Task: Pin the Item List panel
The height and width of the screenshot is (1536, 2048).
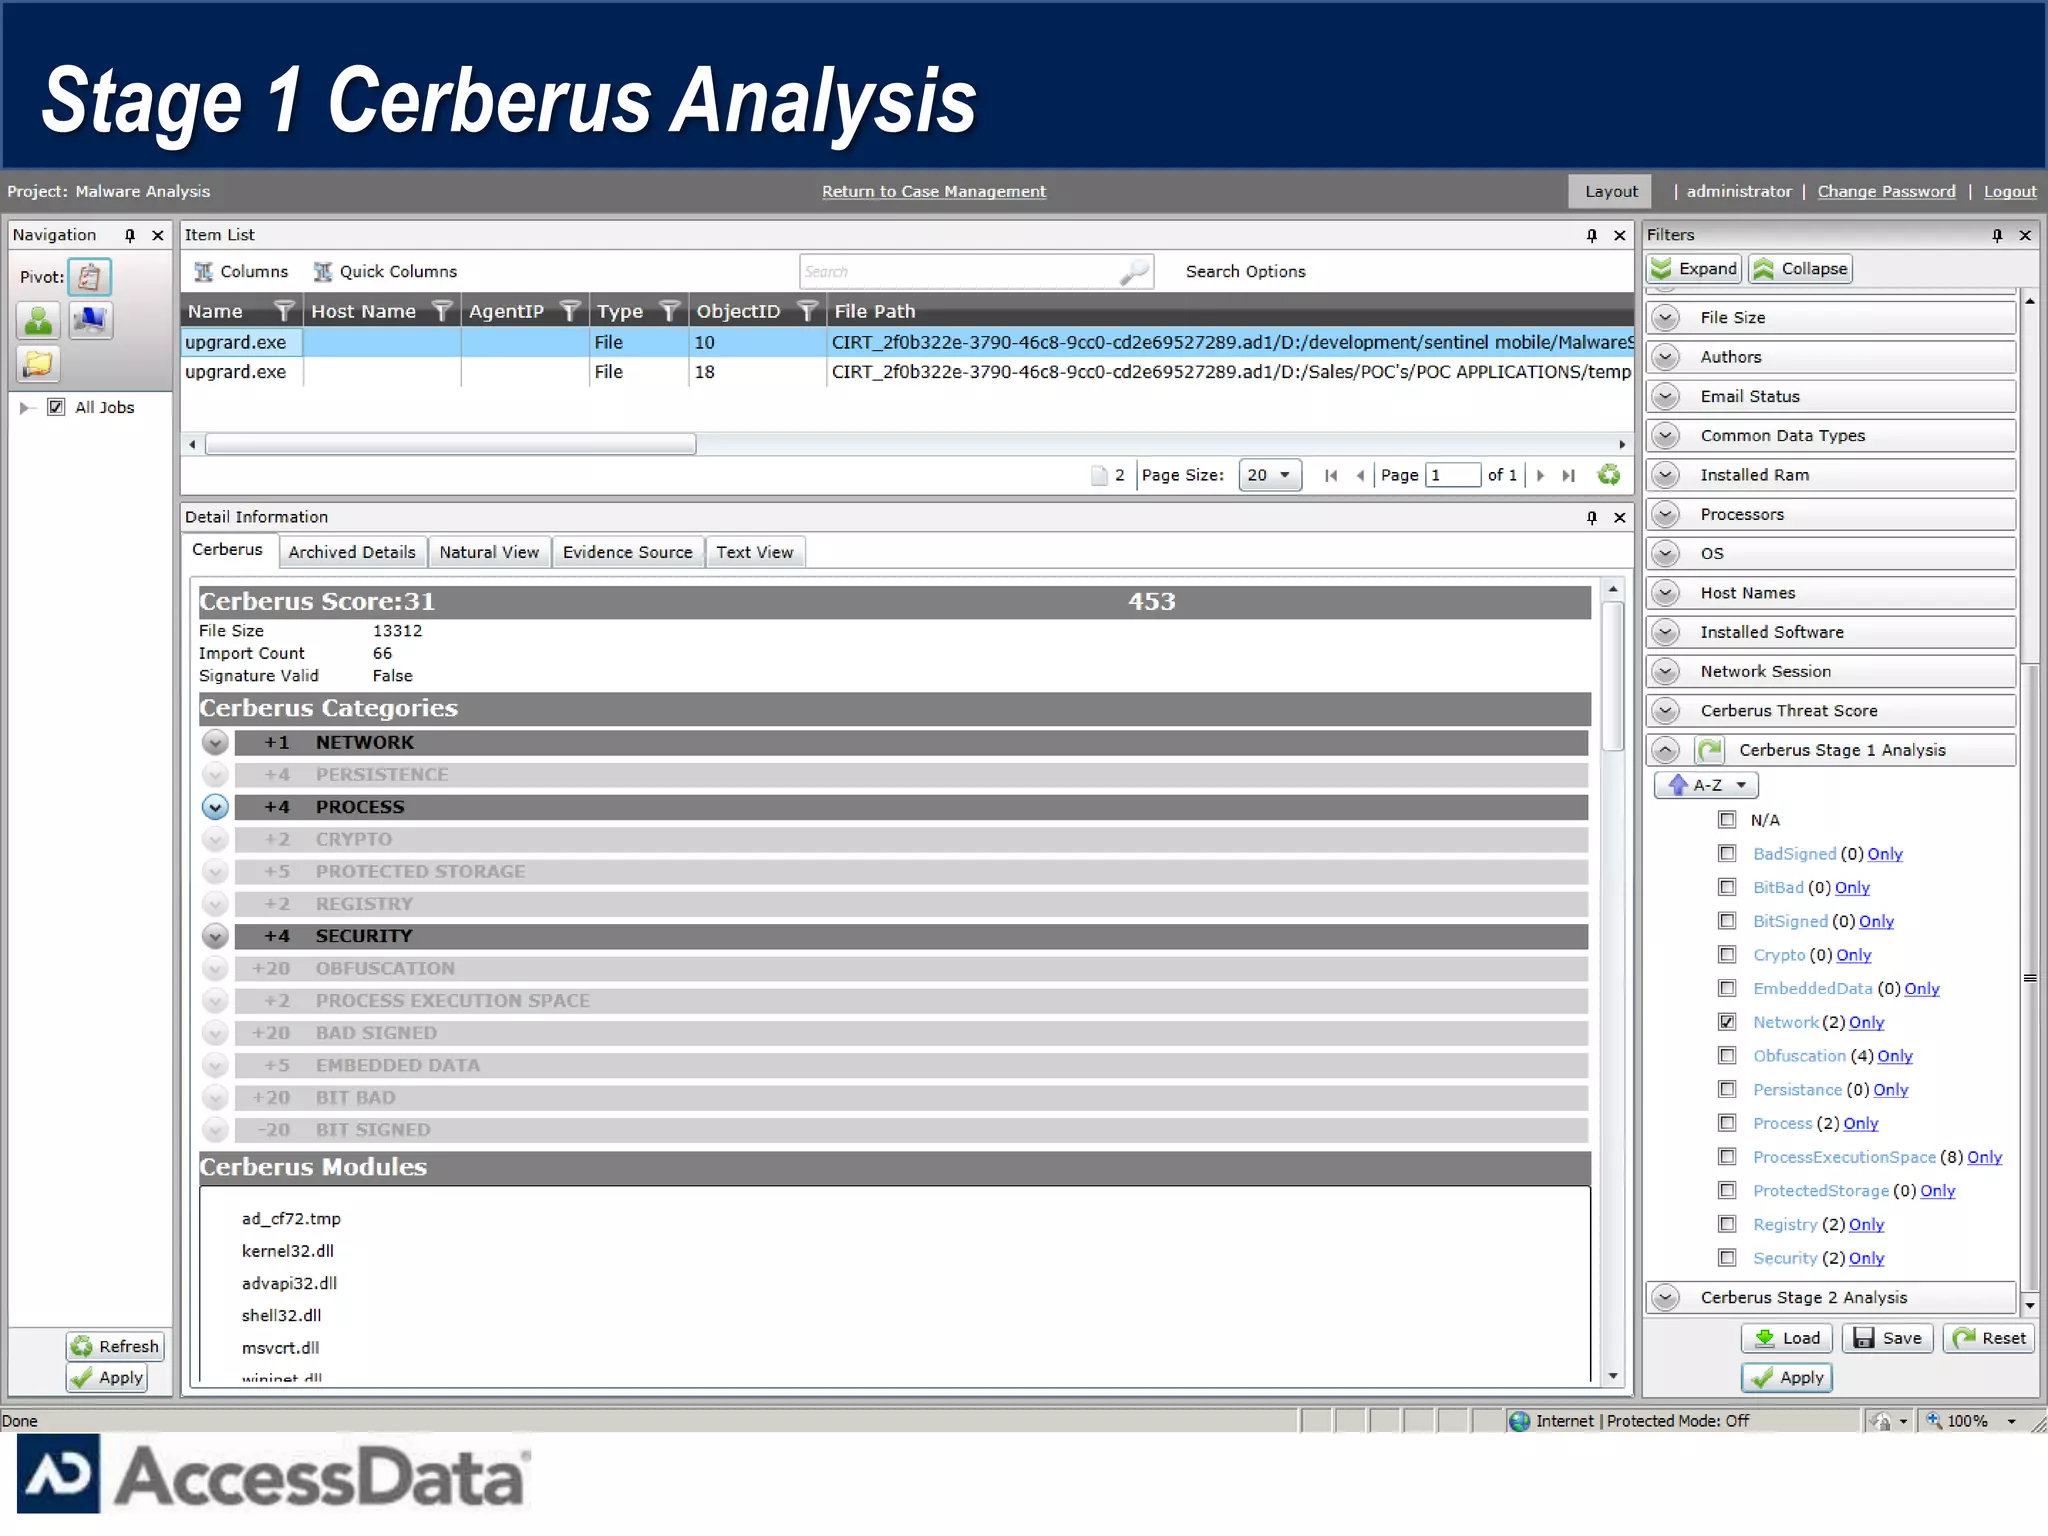Action: coord(1592,235)
